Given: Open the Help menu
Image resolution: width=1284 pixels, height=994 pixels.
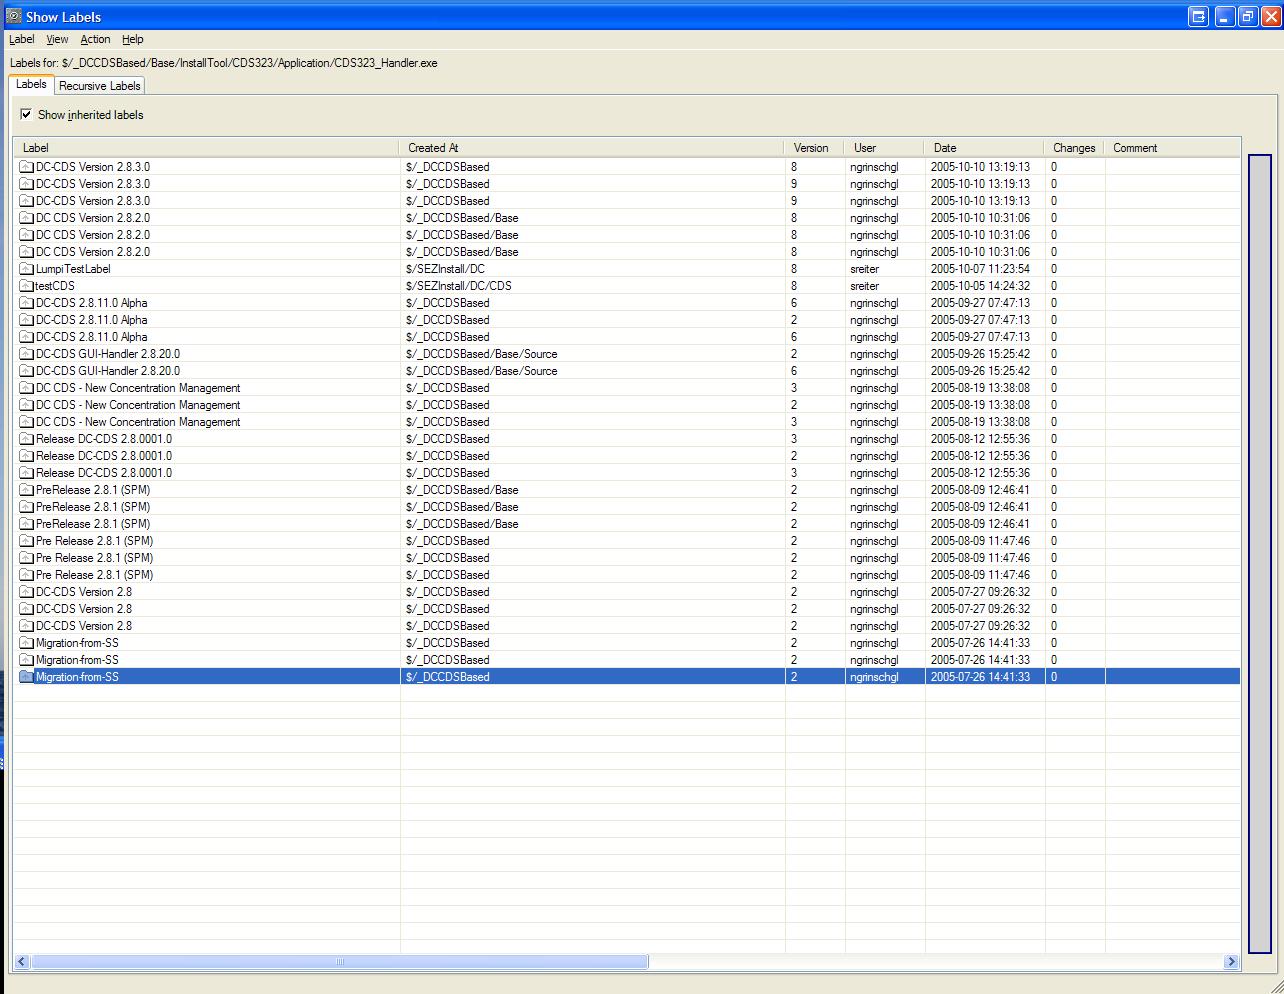Looking at the screenshot, I should (133, 39).
